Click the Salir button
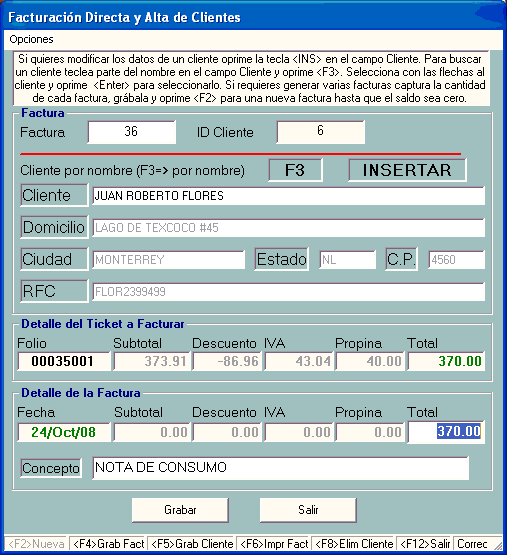 click(x=308, y=510)
